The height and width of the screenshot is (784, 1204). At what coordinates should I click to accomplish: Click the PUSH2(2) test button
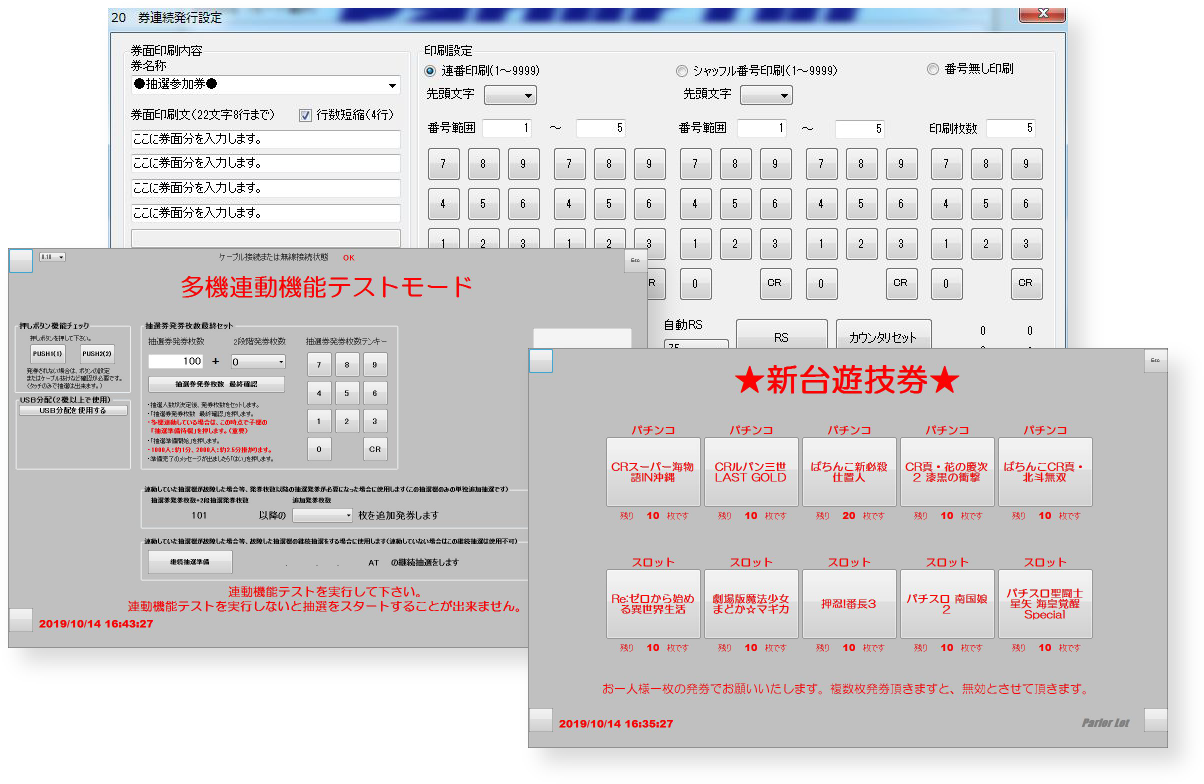coord(98,353)
